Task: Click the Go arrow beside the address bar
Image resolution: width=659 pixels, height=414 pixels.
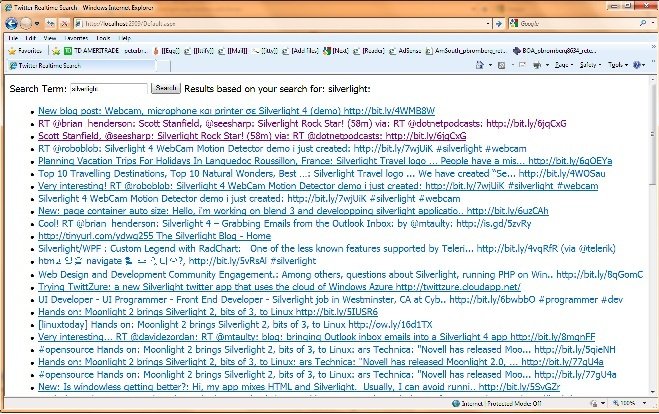Action: coord(498,24)
